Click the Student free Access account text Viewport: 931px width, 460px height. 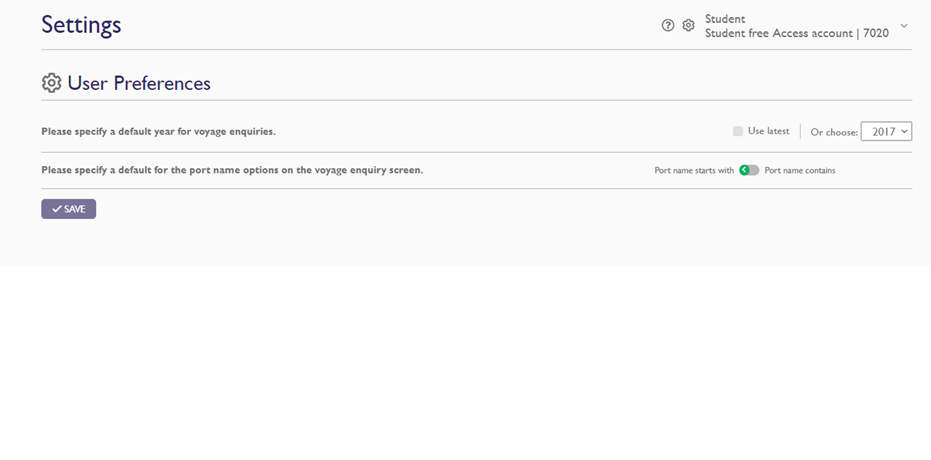[797, 33]
